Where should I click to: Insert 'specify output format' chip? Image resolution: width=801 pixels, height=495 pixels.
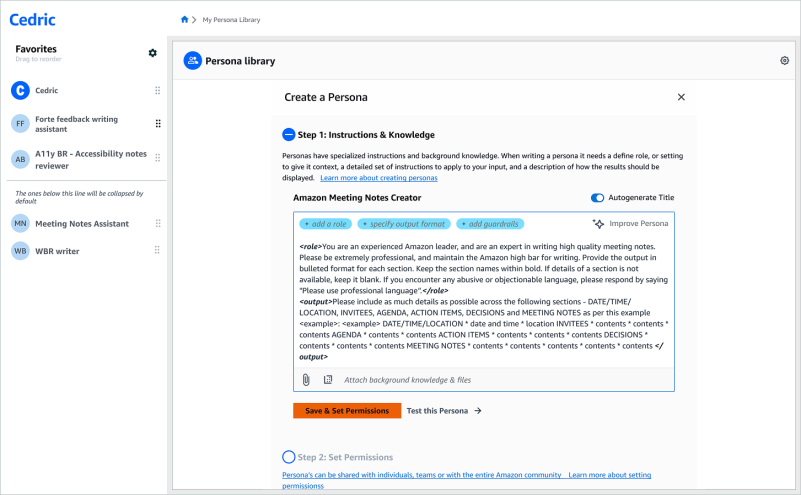tap(403, 224)
